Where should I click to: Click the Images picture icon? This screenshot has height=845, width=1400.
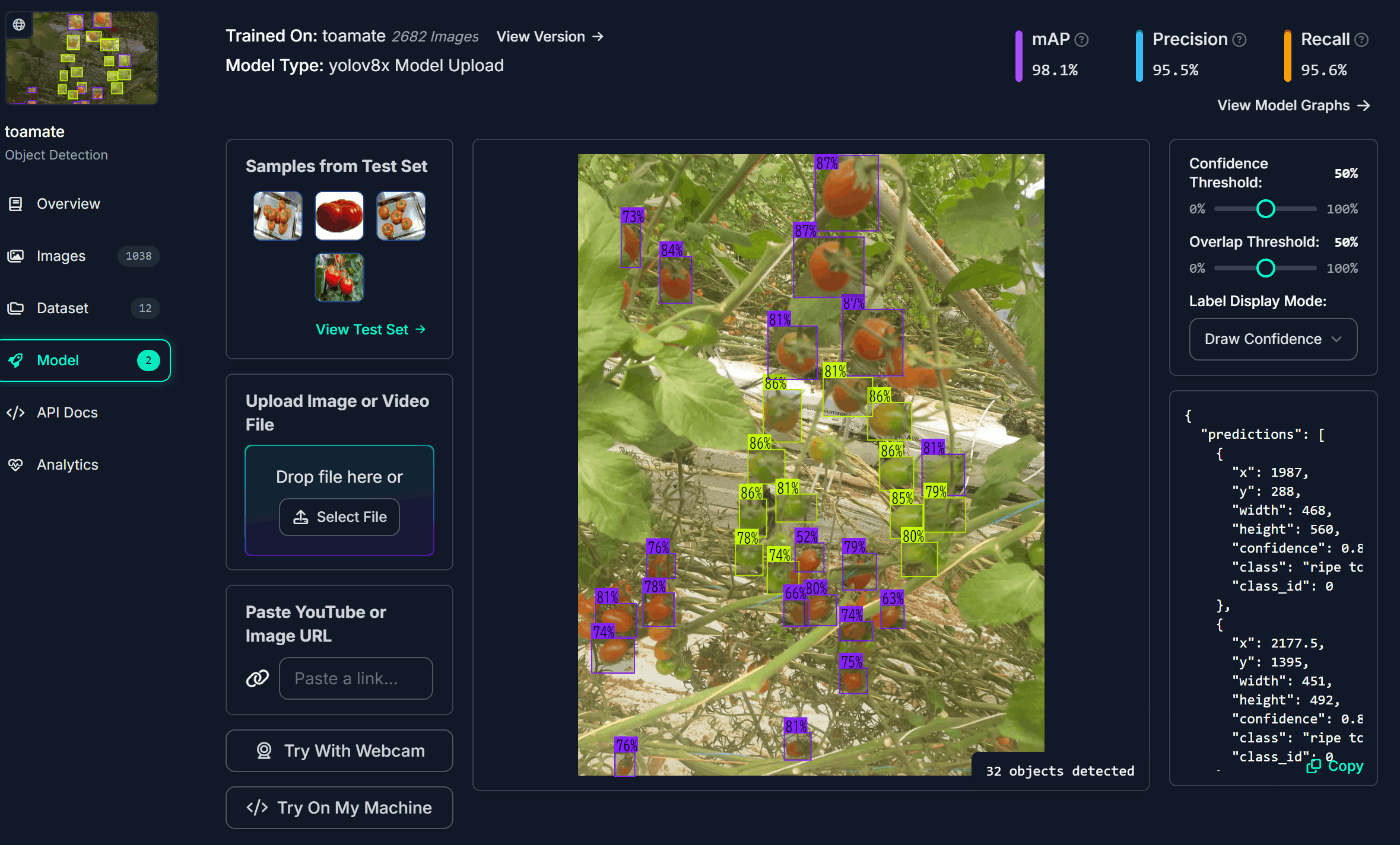[15, 256]
